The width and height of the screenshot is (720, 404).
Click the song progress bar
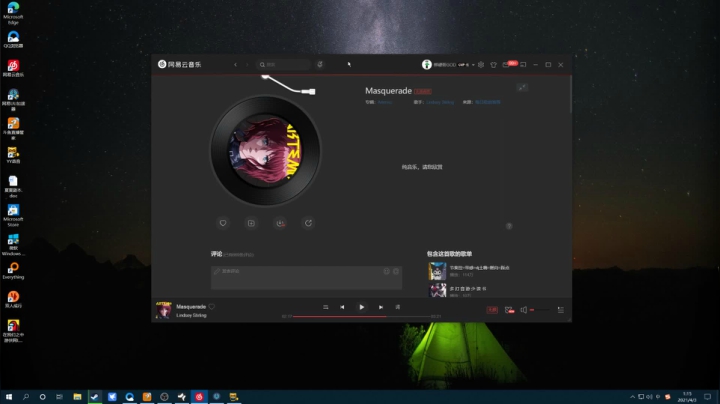[361, 316]
